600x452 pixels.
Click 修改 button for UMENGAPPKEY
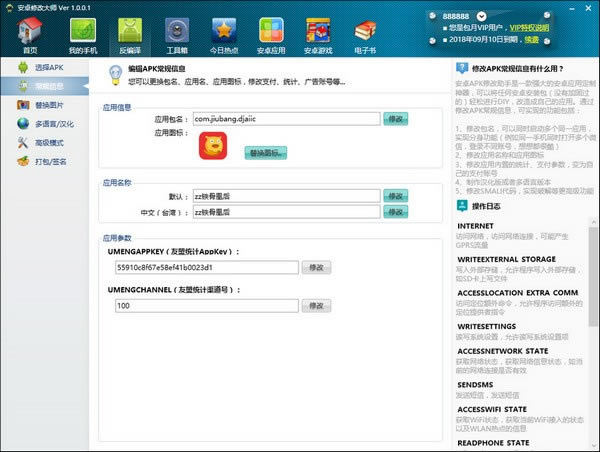(316, 268)
